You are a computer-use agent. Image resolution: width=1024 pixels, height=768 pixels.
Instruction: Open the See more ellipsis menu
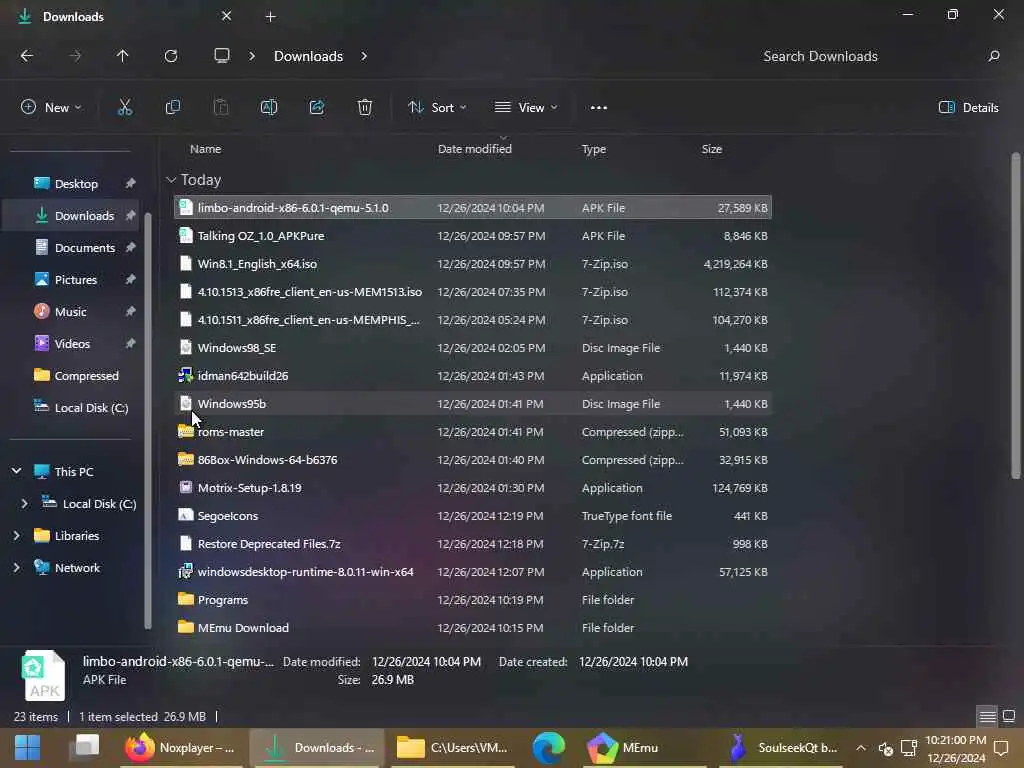tap(599, 108)
